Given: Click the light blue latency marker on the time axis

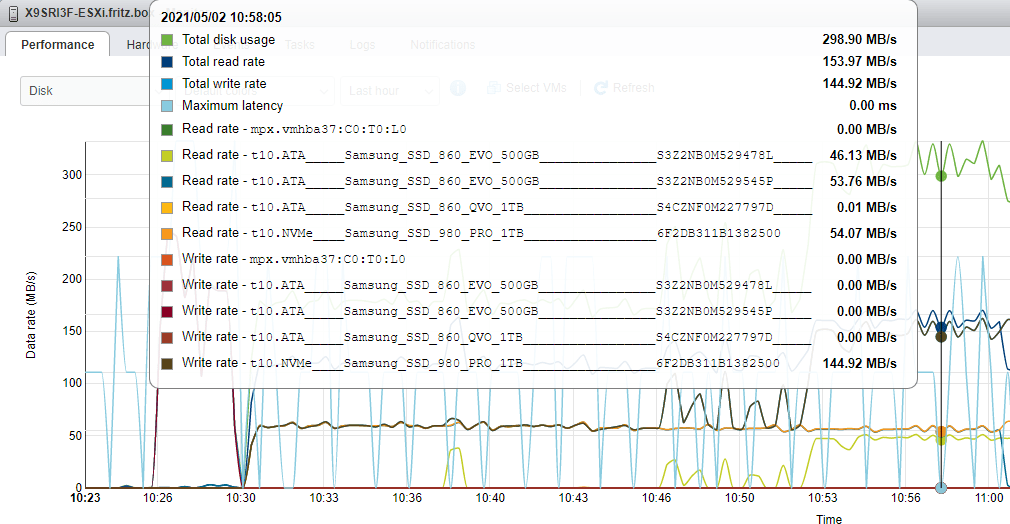Looking at the screenshot, I should pyautogui.click(x=941, y=488).
